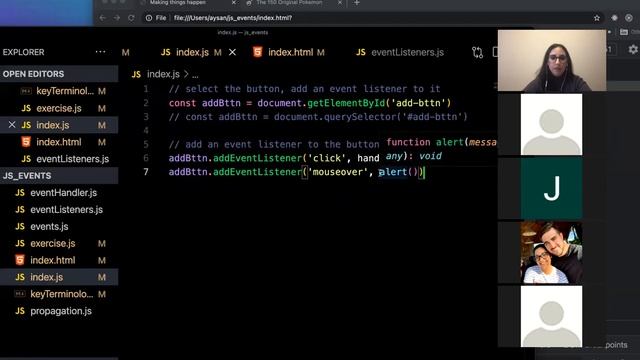
Task: Click line number 1 in the gutter
Action: pos(146,89)
